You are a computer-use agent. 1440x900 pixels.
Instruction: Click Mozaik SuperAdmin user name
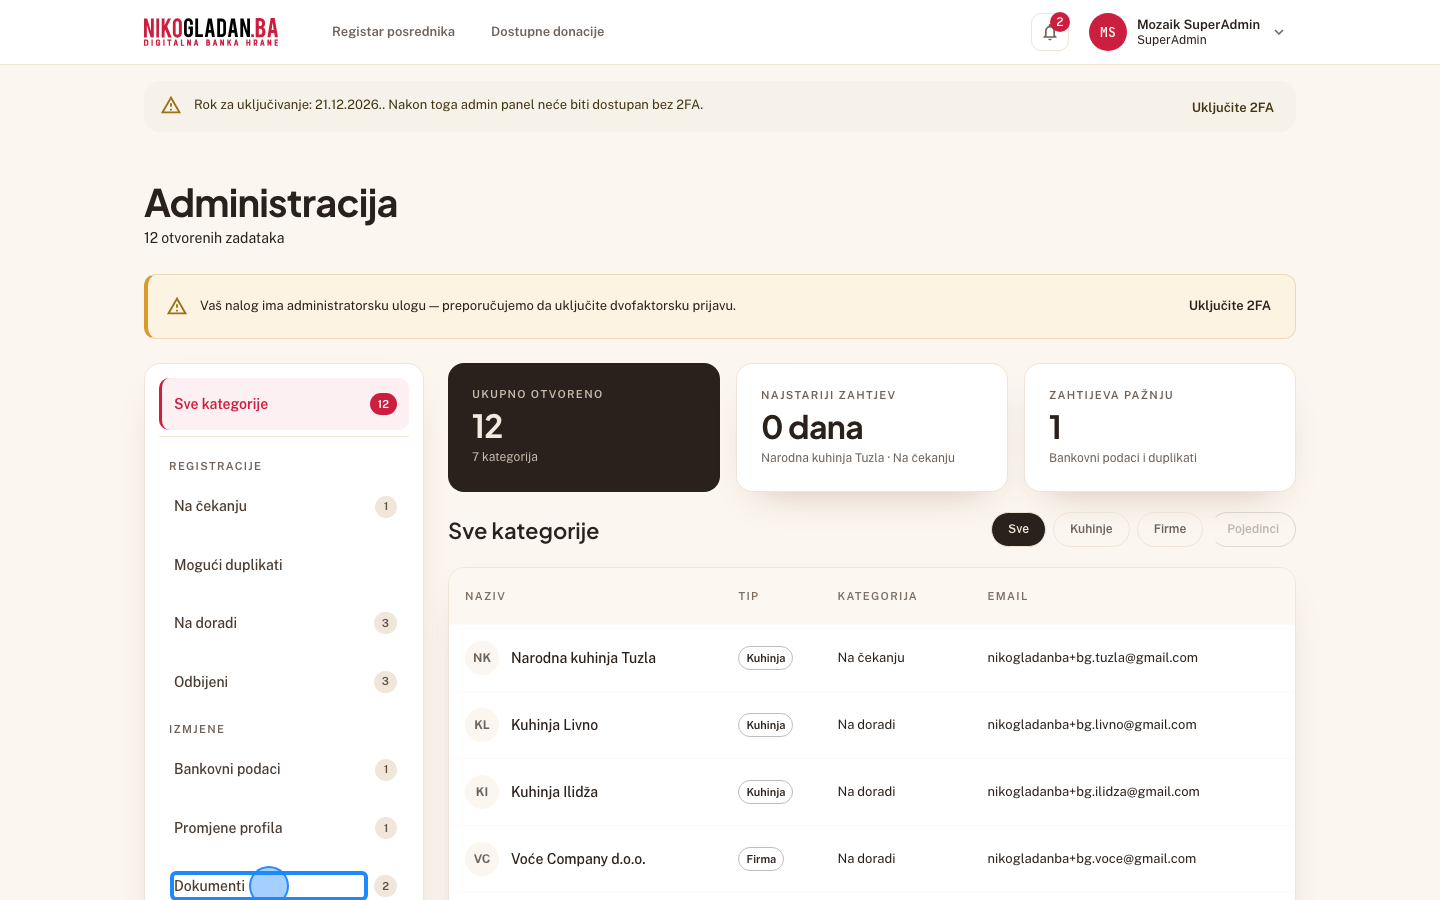(x=1198, y=24)
